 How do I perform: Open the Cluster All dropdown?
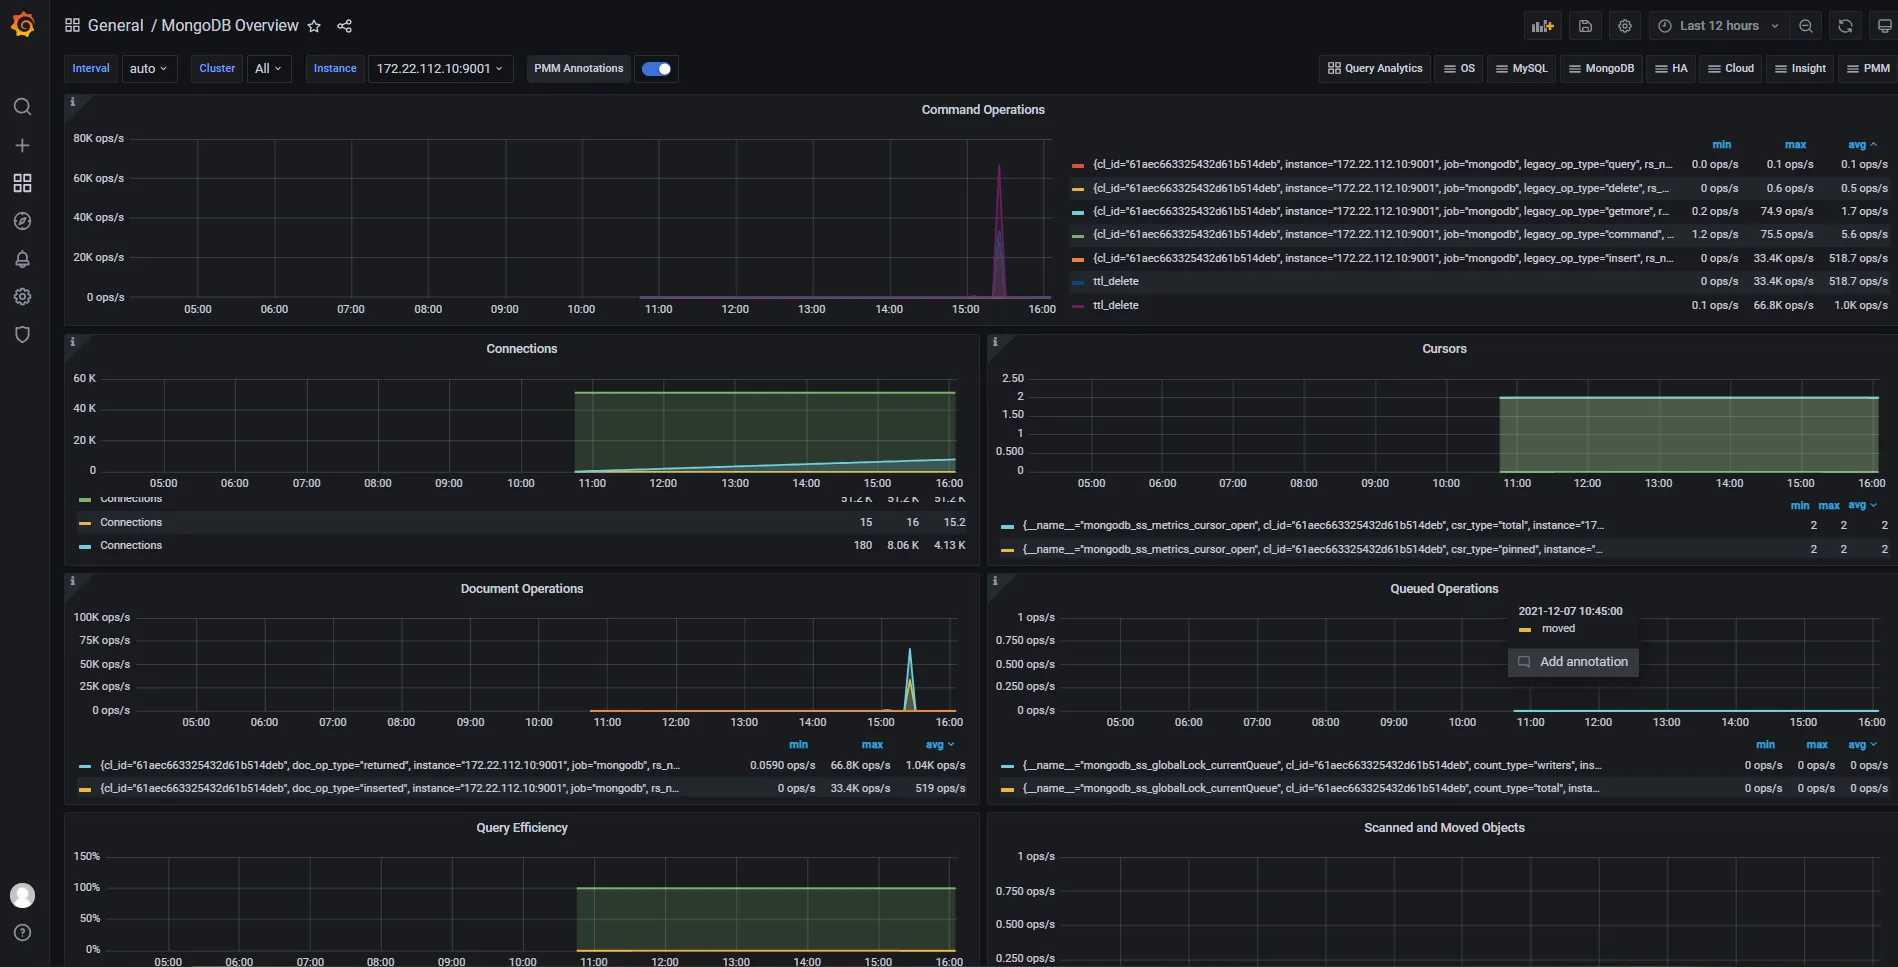click(268, 69)
